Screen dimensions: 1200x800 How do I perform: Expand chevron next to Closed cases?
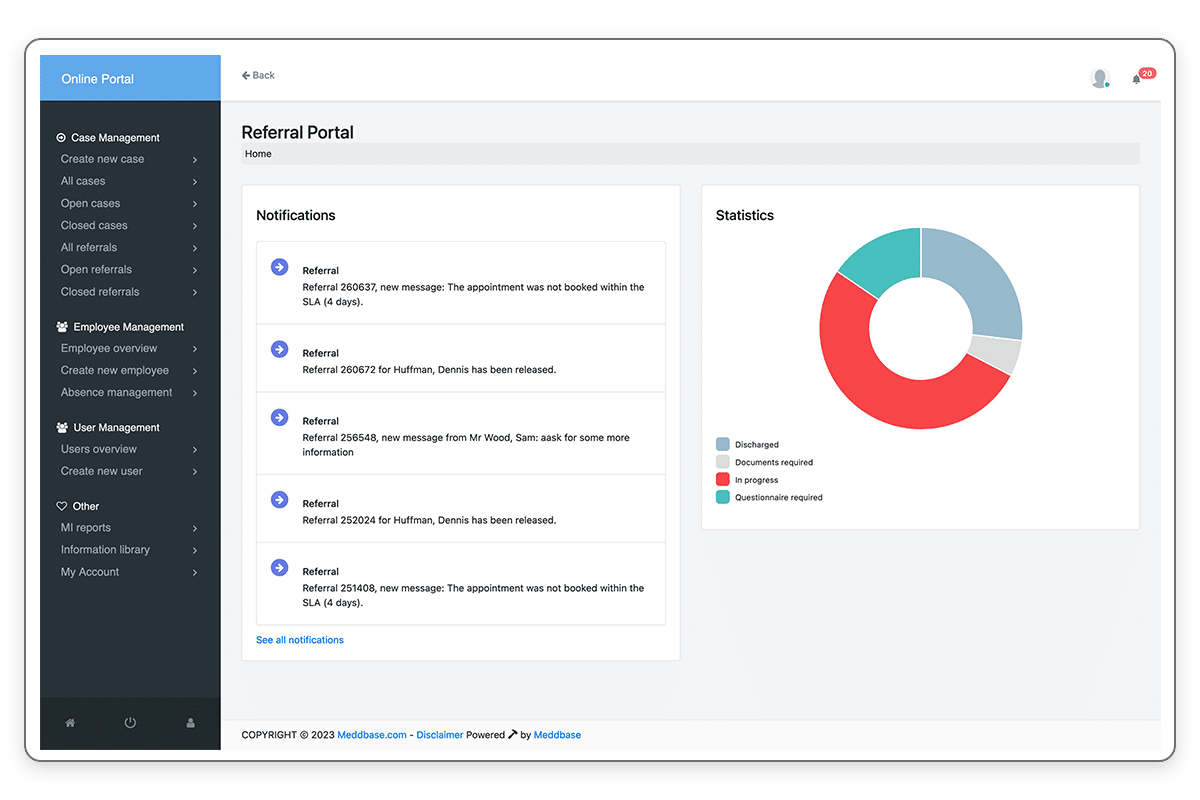(195, 226)
